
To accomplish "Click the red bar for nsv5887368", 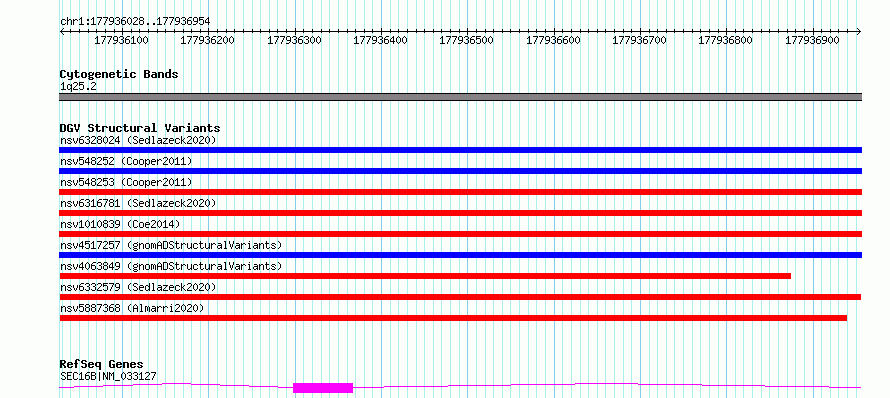I will [453, 318].
